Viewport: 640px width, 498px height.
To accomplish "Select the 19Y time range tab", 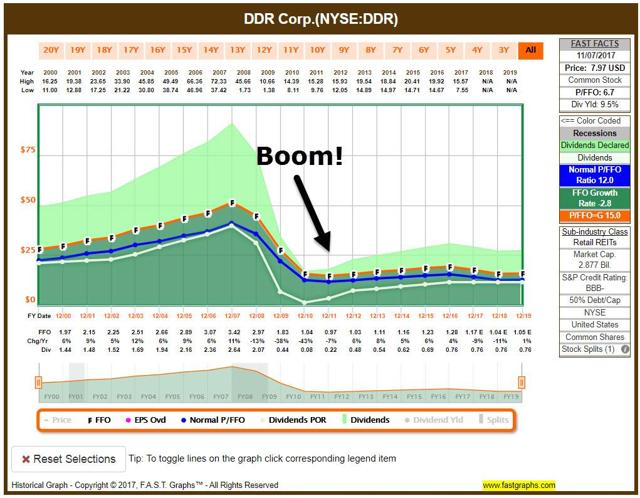I will [x=78, y=50].
